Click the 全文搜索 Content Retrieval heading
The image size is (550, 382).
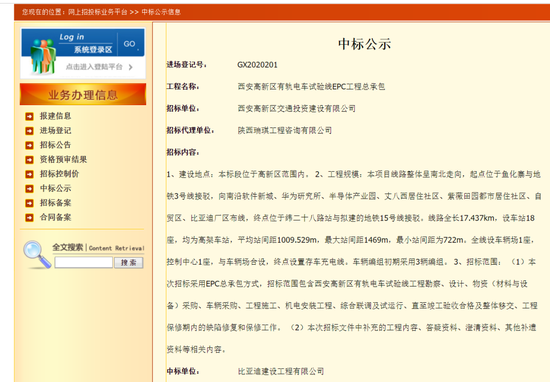(x=98, y=248)
